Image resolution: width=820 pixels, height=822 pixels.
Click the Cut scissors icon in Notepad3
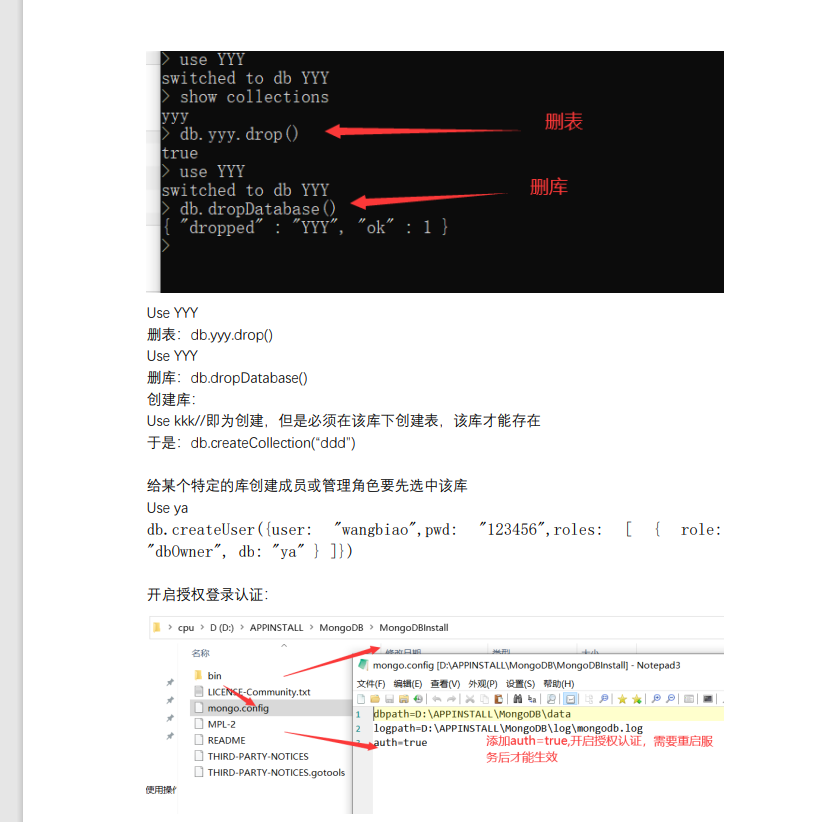click(470, 699)
